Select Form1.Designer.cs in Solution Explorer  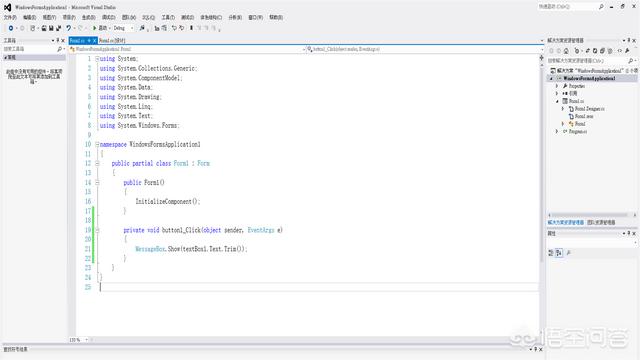click(x=589, y=109)
